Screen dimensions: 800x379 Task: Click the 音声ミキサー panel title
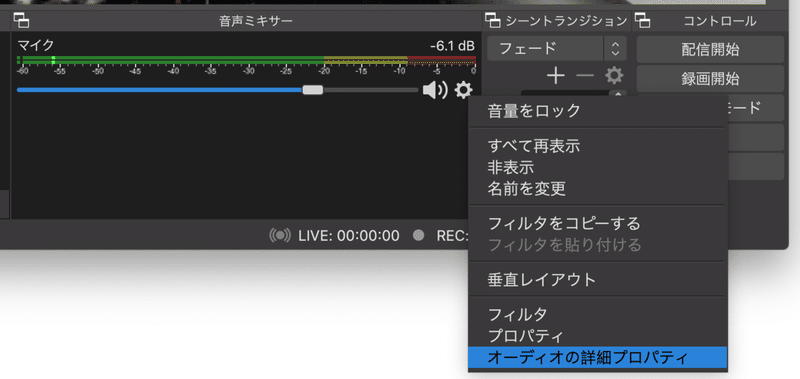[x=256, y=21]
